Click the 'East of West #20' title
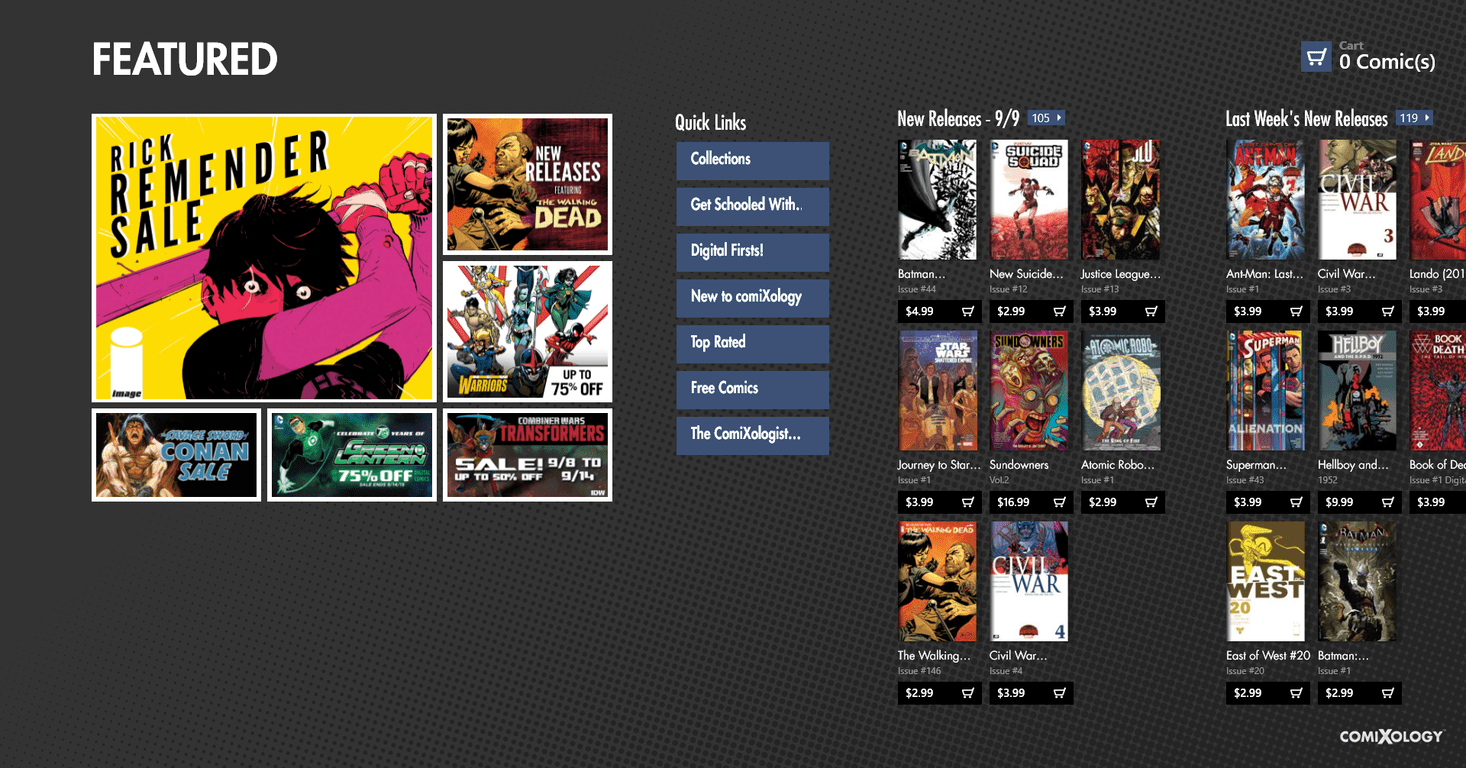Image resolution: width=1466 pixels, height=768 pixels. (1268, 656)
